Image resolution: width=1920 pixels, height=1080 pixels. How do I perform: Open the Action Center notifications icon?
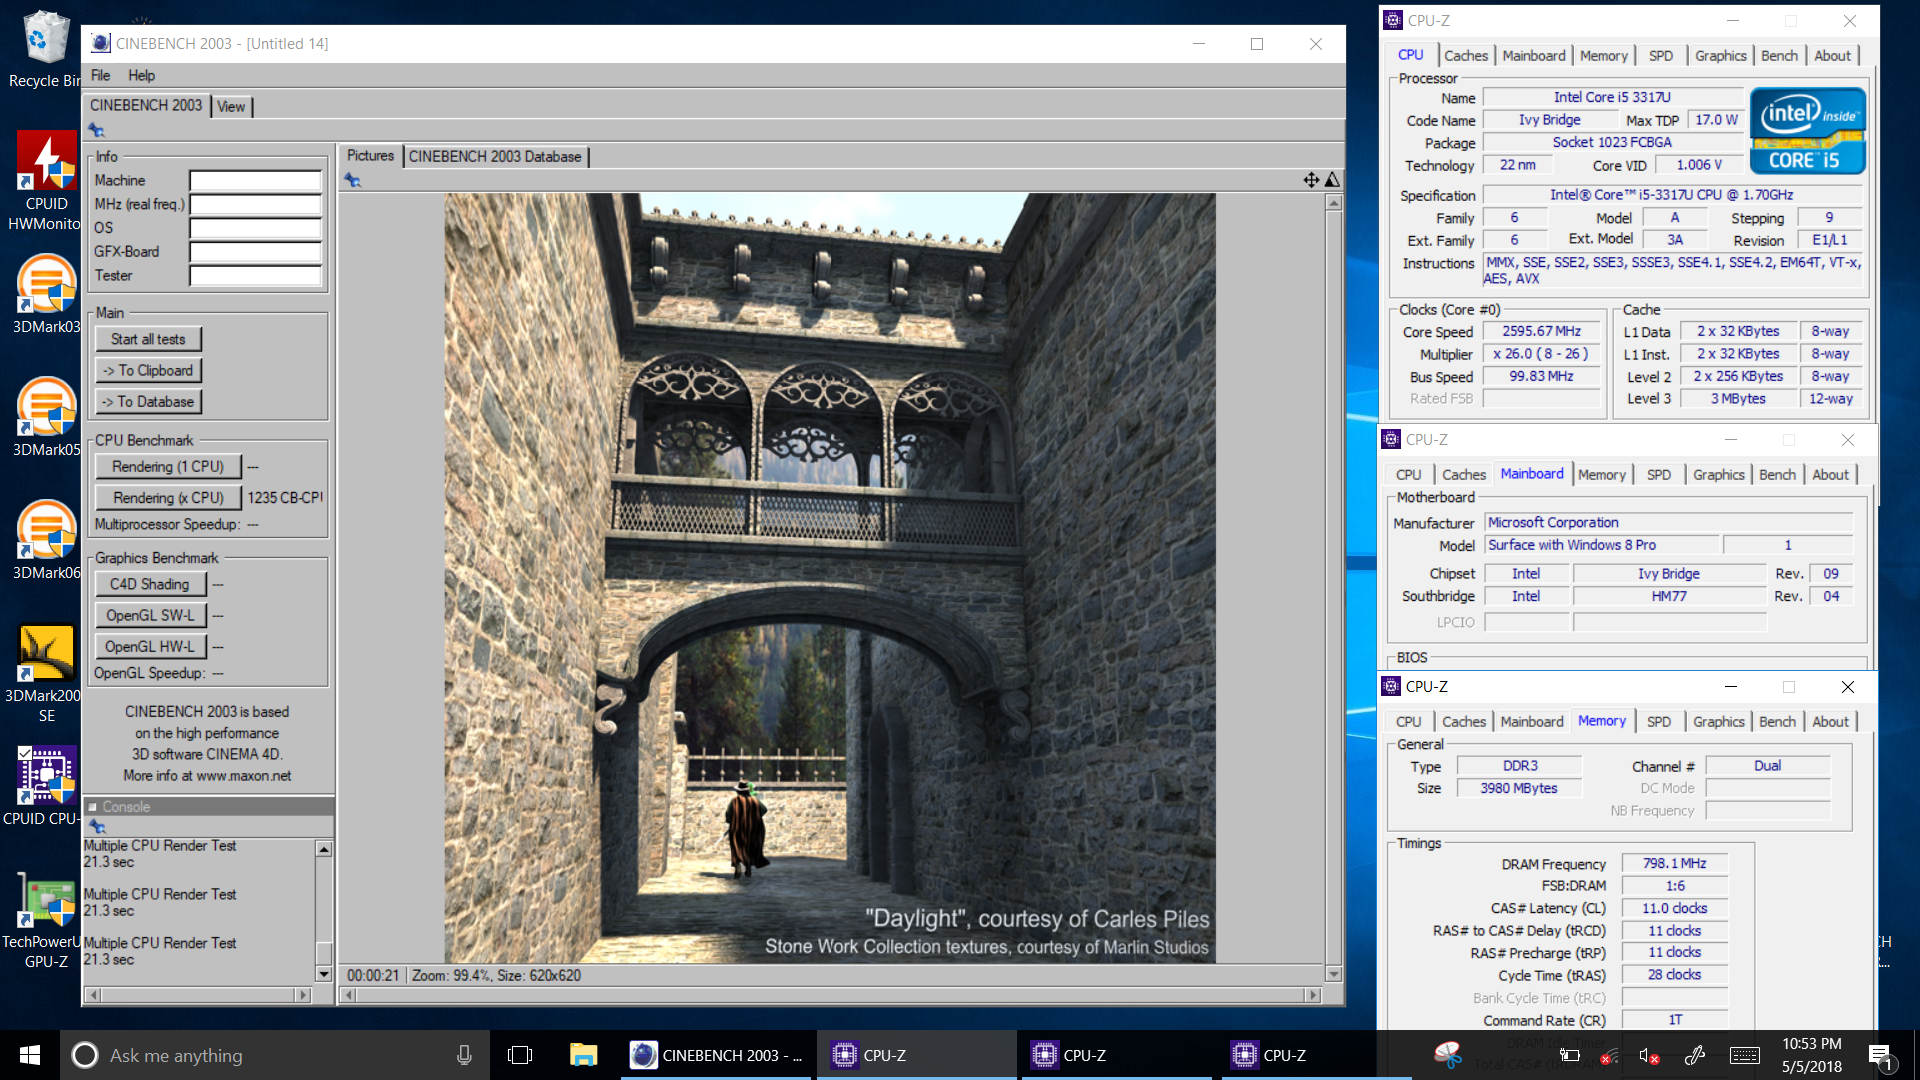[x=1880, y=1056]
